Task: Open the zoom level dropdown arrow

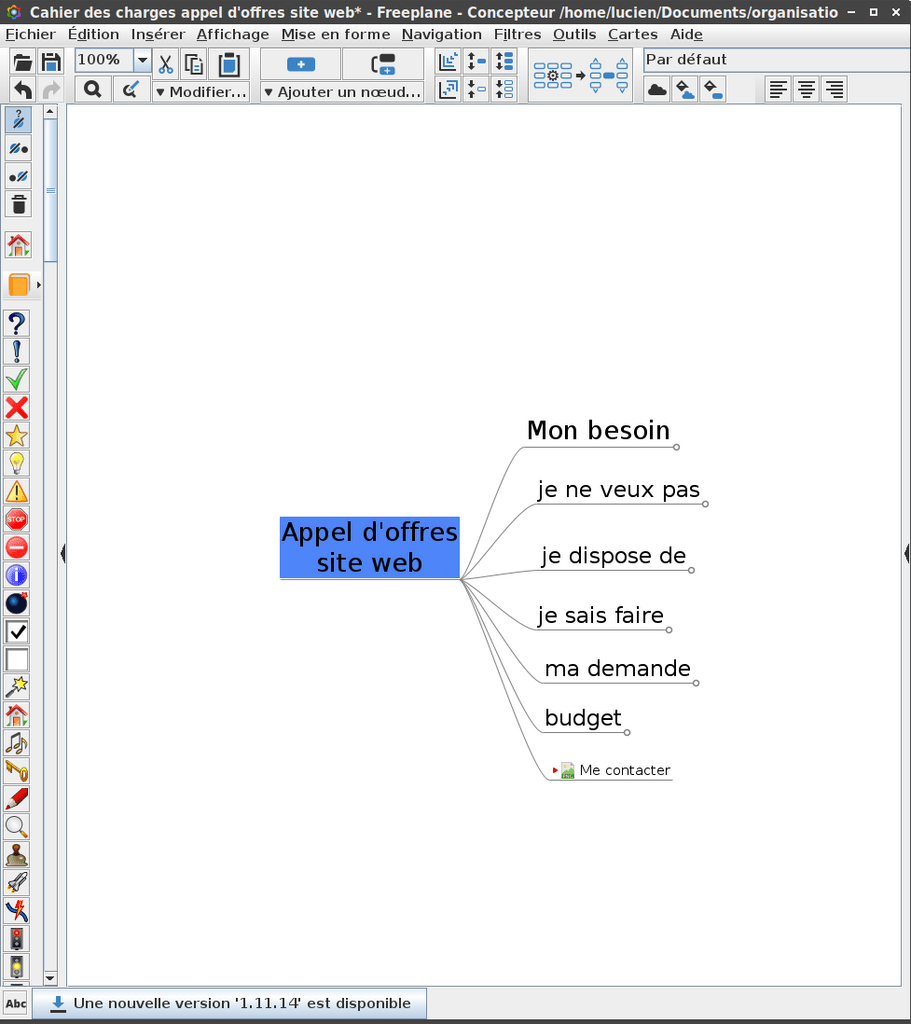Action: click(142, 61)
